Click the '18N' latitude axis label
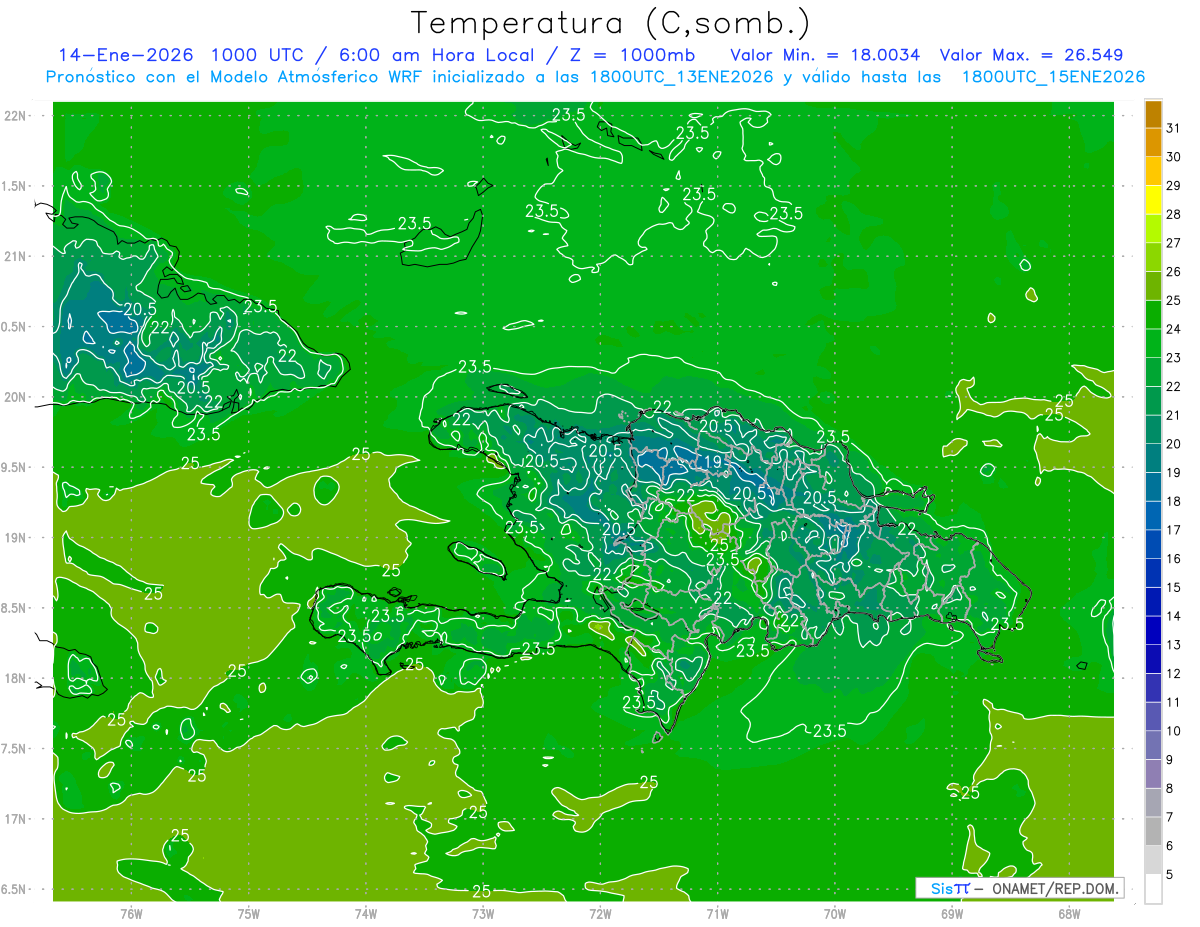 coord(15,678)
